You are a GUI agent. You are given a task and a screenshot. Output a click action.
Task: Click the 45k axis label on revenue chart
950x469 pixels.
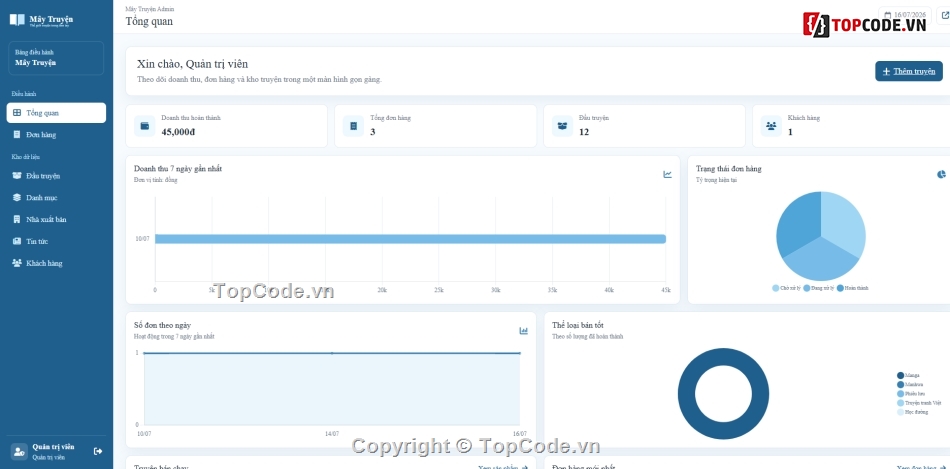(666, 290)
